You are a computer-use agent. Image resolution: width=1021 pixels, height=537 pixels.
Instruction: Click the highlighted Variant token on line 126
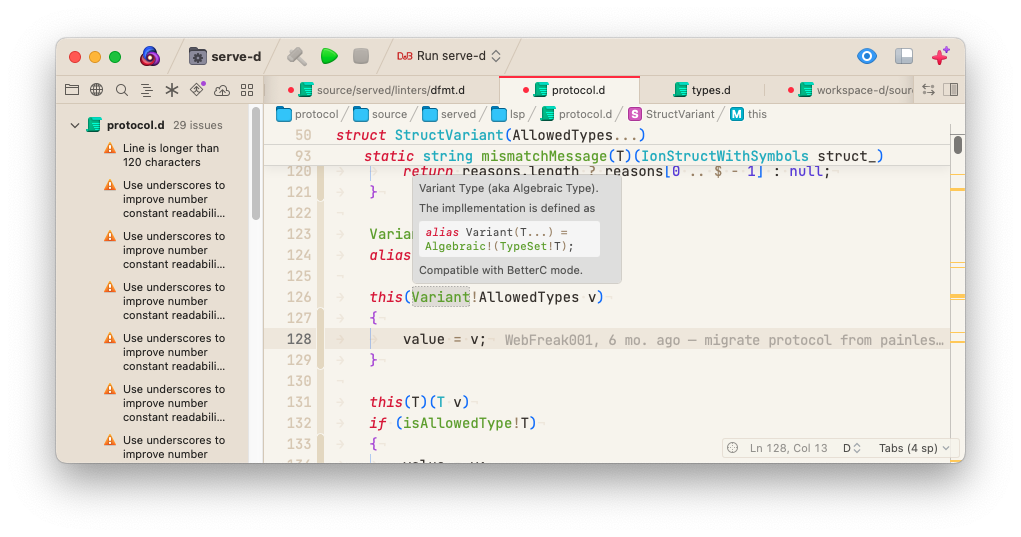tap(440, 297)
